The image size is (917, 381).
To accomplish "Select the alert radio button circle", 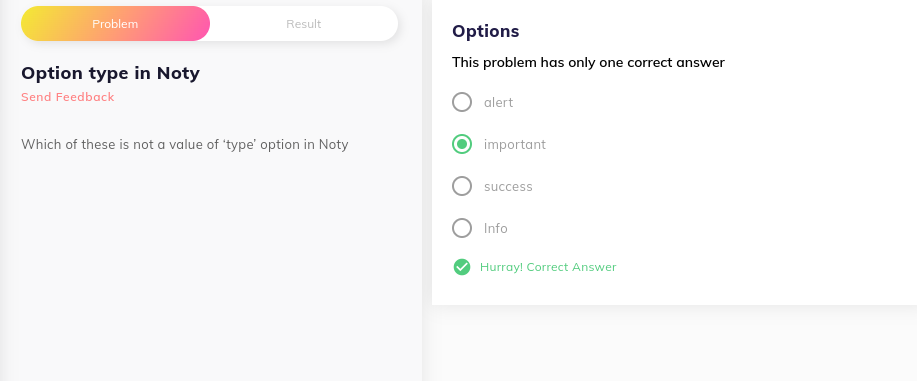I will pyautogui.click(x=462, y=102).
